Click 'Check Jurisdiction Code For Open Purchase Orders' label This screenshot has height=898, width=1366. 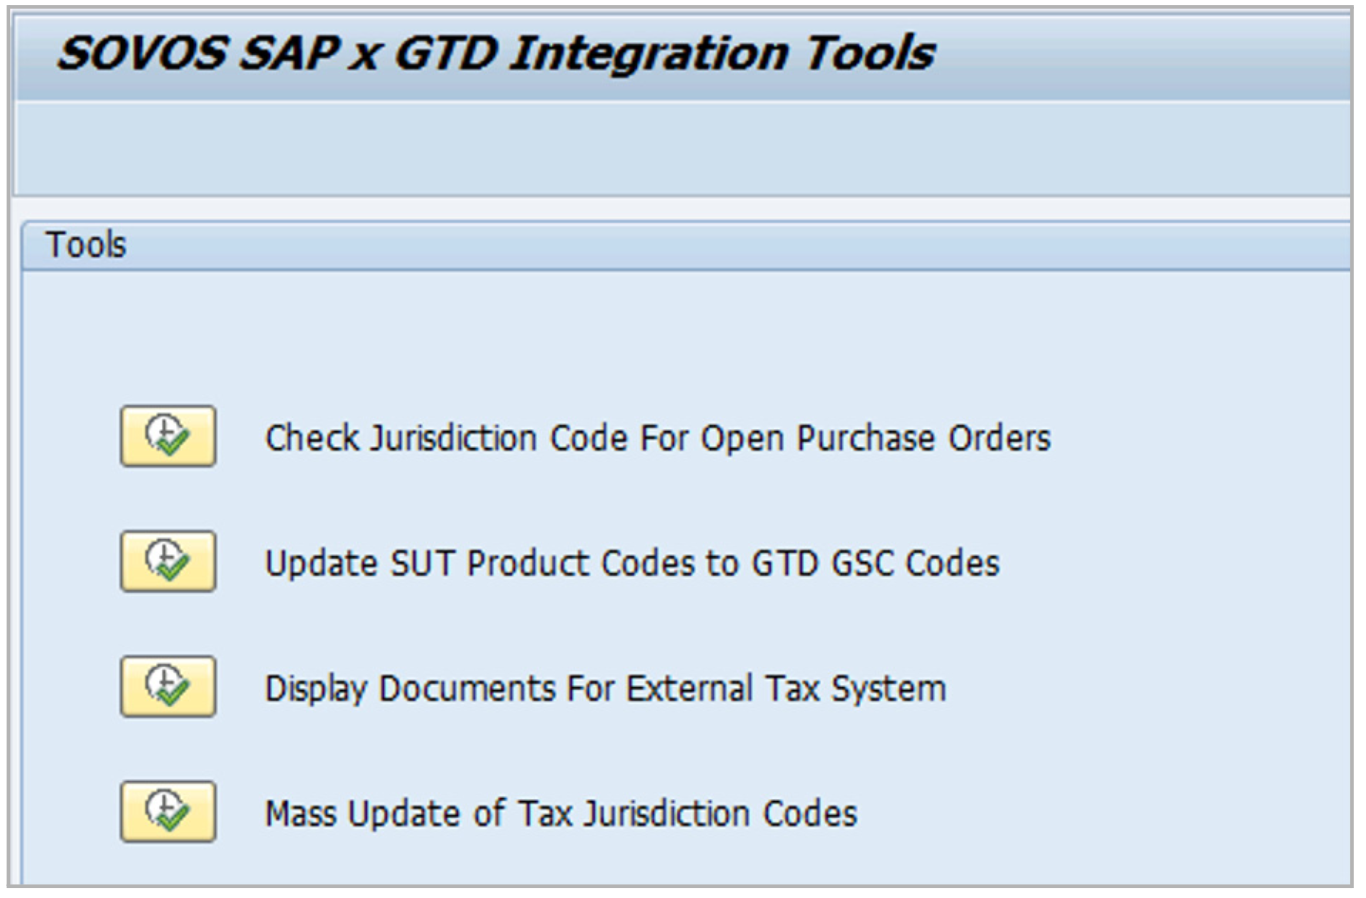coord(657,438)
